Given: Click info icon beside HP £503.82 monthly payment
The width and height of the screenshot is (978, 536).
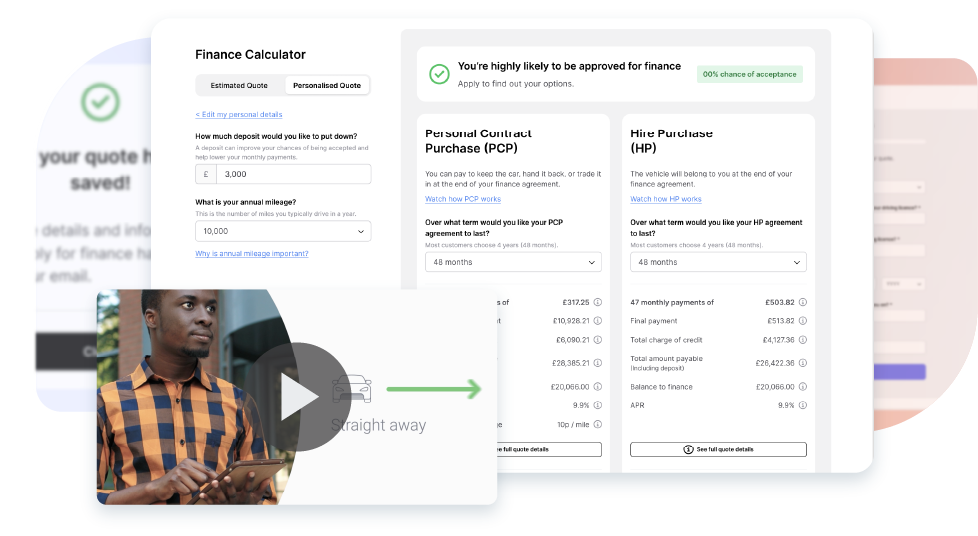Looking at the screenshot, I should [803, 302].
